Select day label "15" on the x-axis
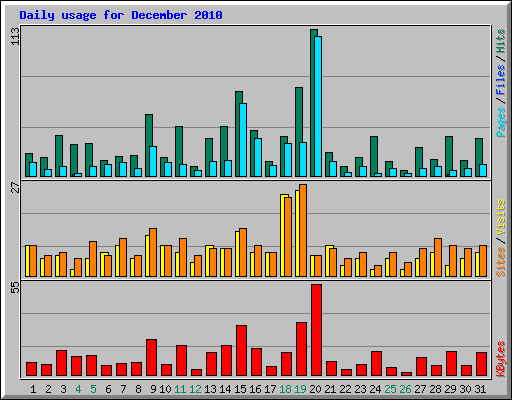 (x=240, y=389)
